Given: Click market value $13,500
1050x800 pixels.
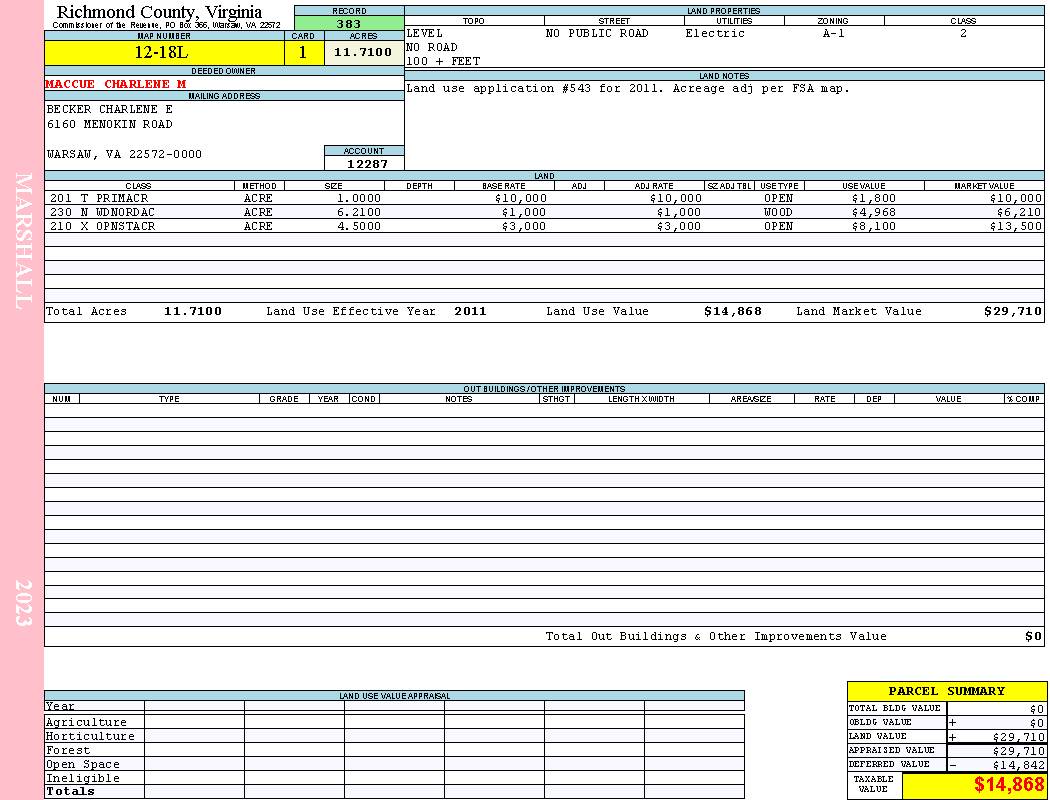Looking at the screenshot, I should (x=1016, y=226).
